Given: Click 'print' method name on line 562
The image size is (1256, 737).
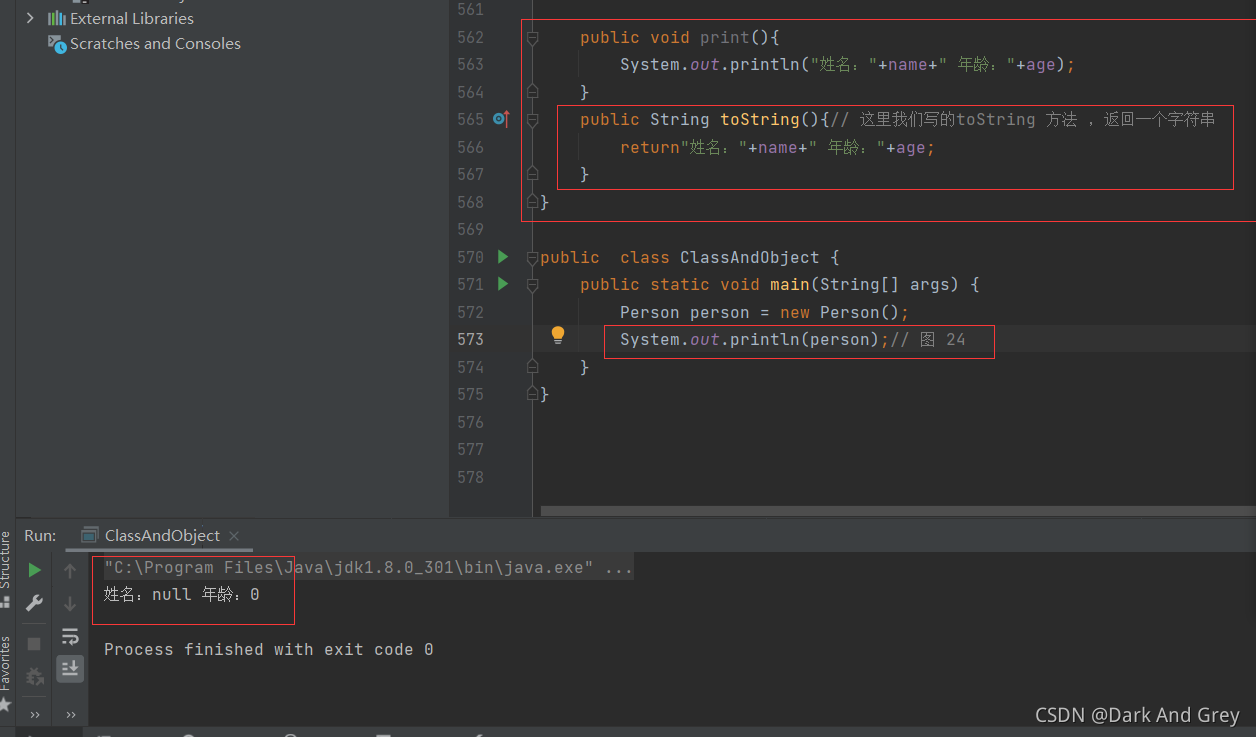Looking at the screenshot, I should click(725, 38).
